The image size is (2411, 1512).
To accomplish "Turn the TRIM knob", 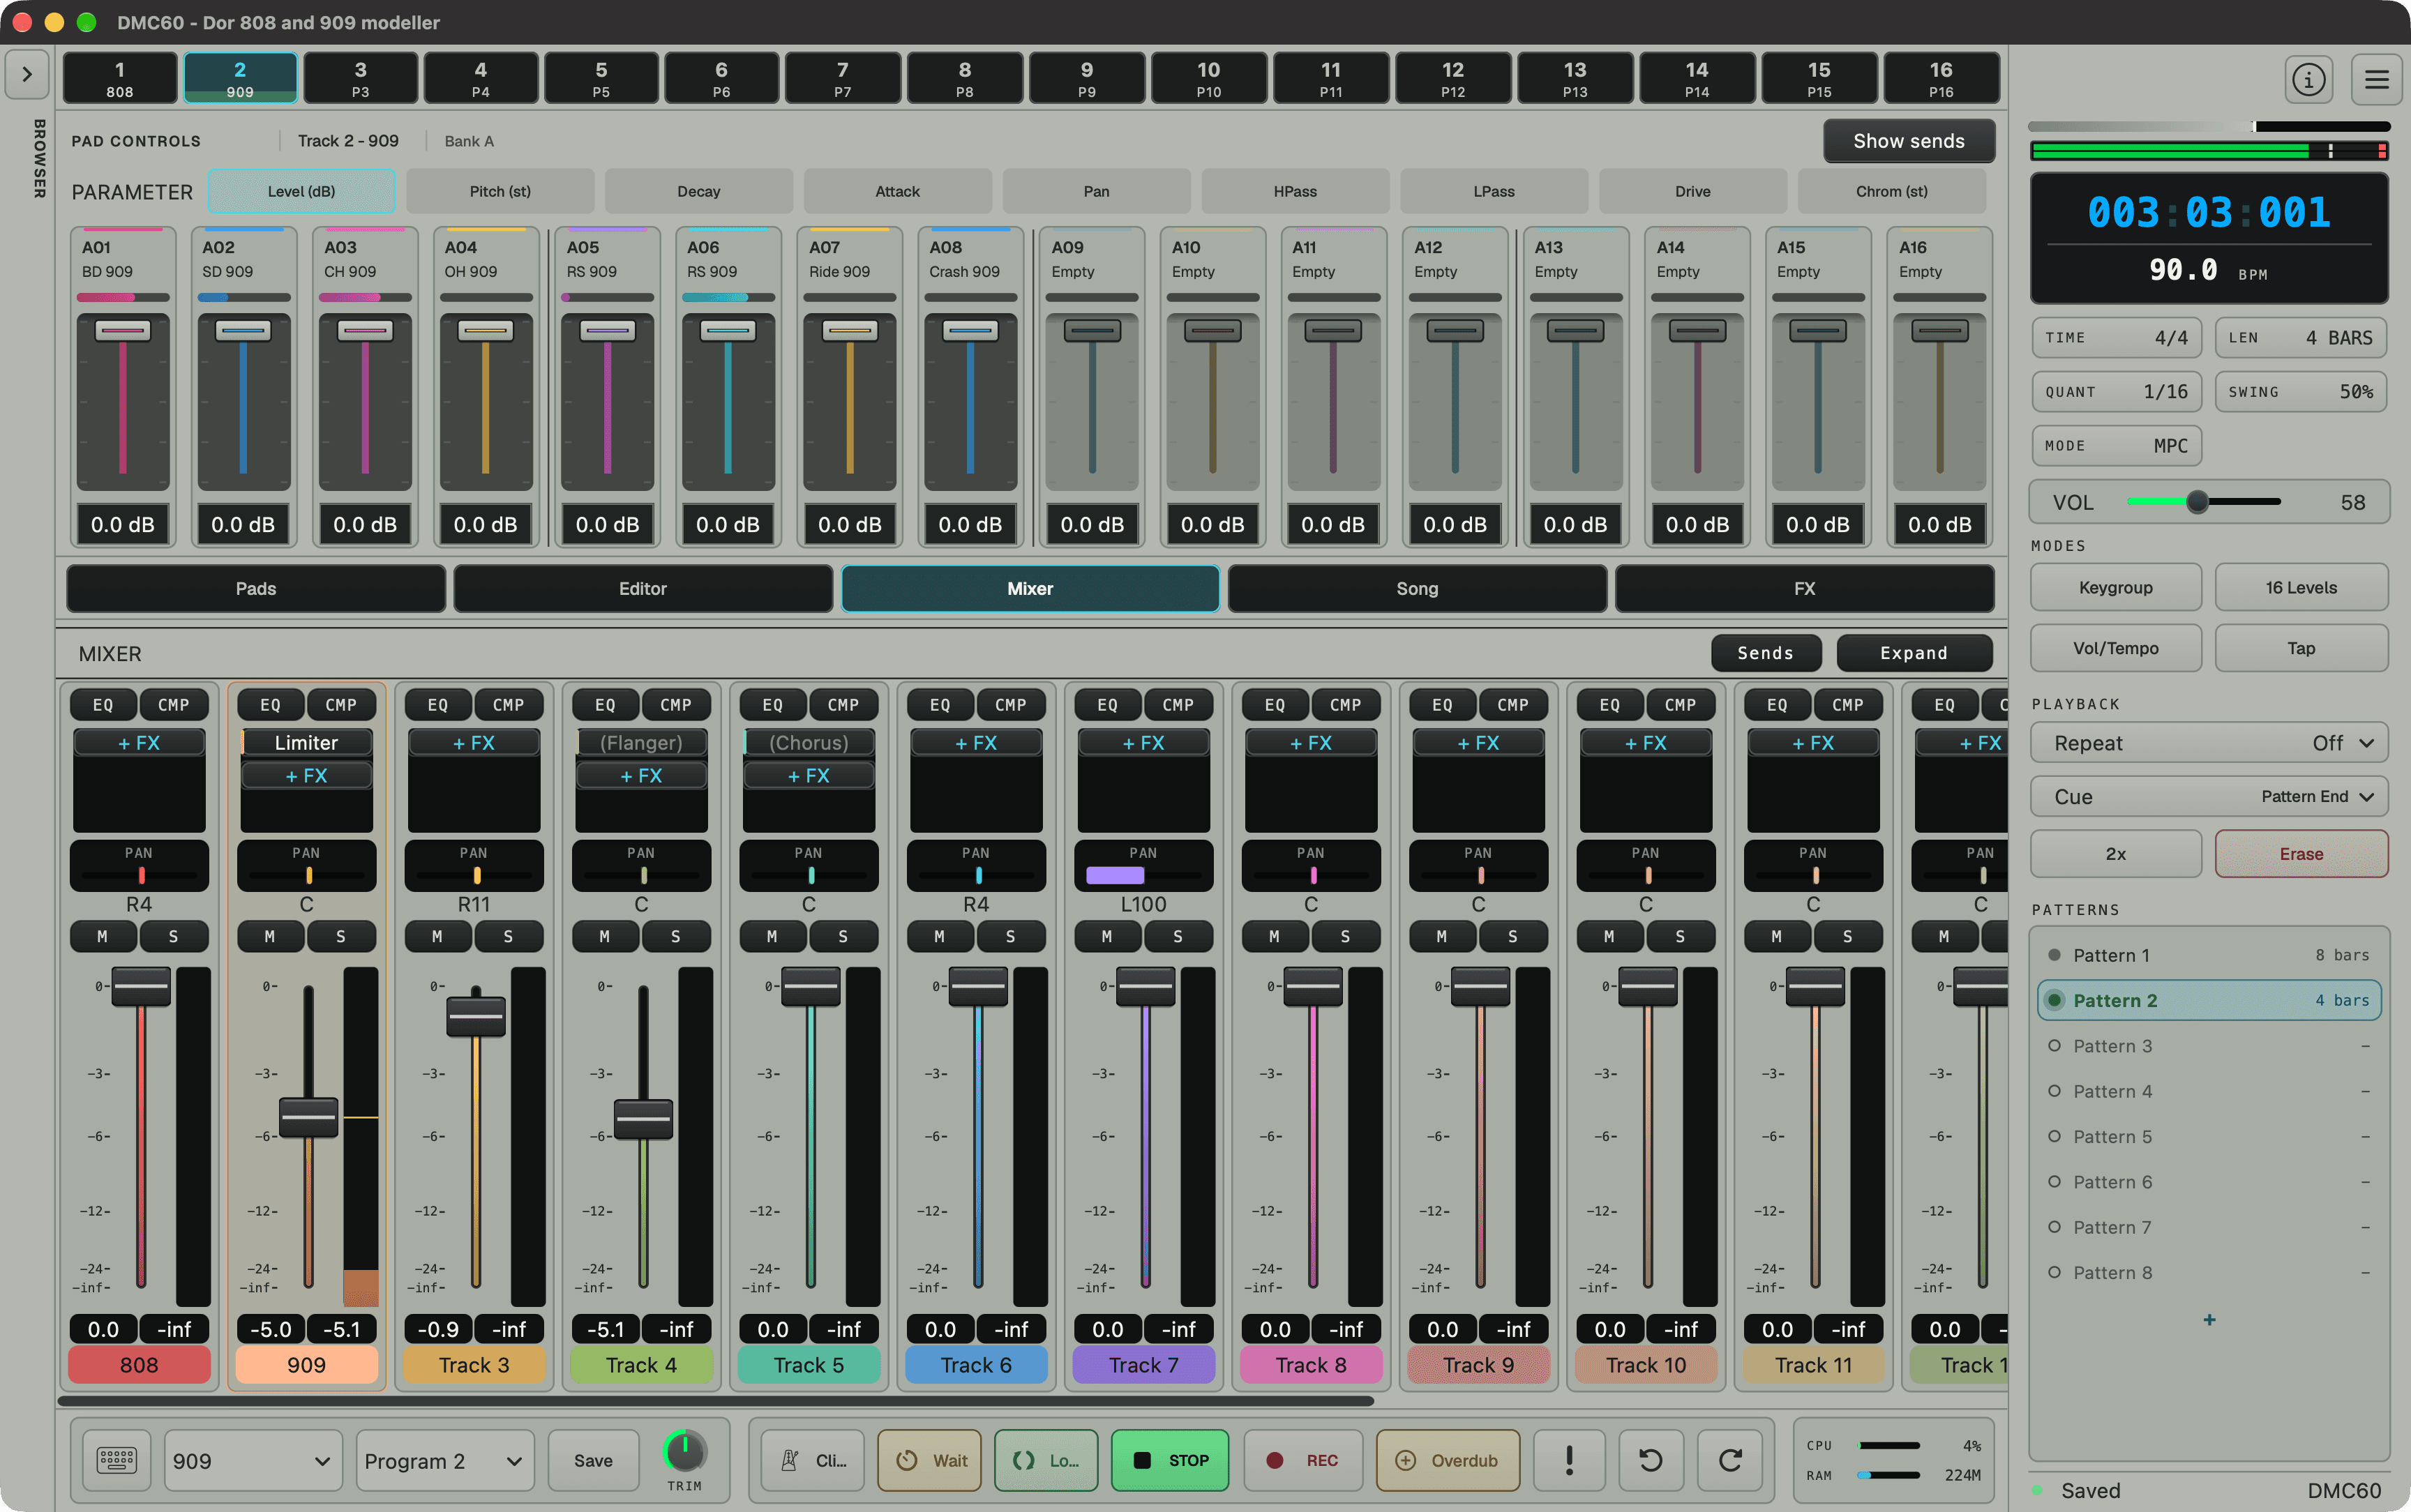I will [x=685, y=1451].
